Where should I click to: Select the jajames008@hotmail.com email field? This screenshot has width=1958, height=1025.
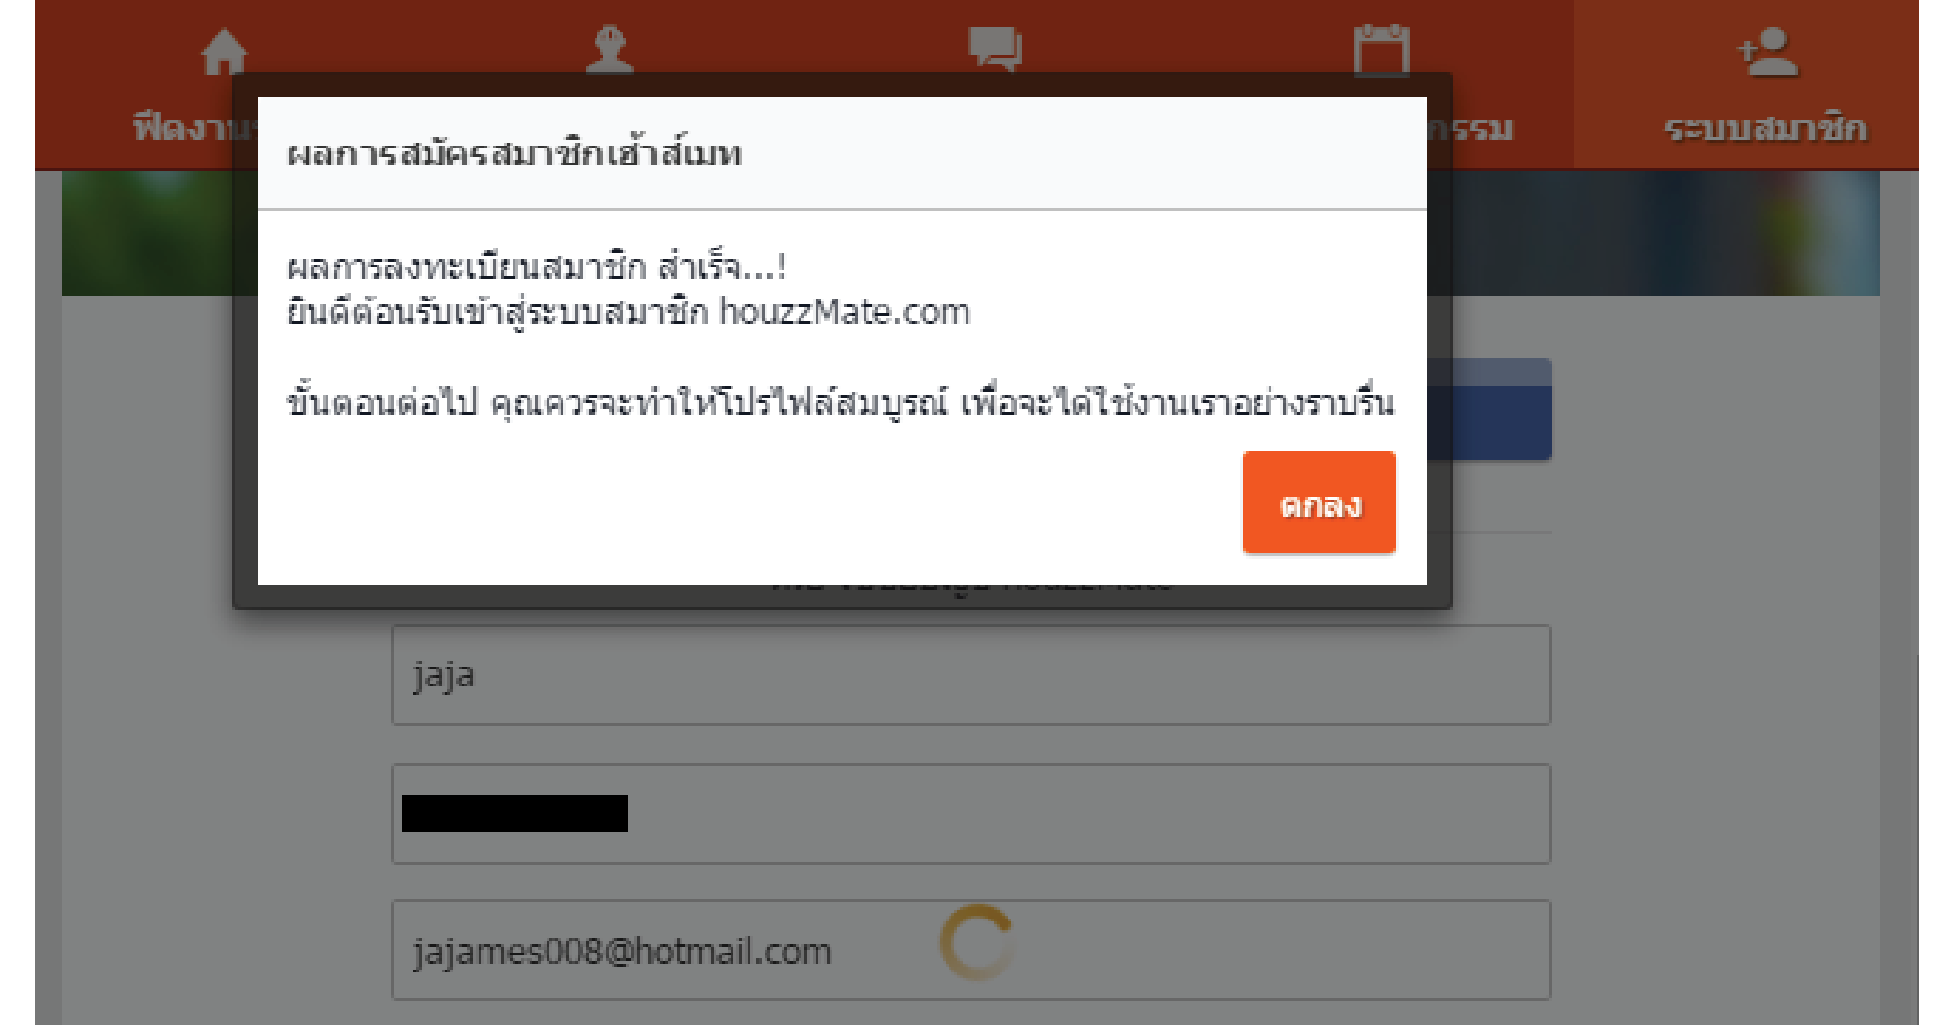click(x=971, y=950)
